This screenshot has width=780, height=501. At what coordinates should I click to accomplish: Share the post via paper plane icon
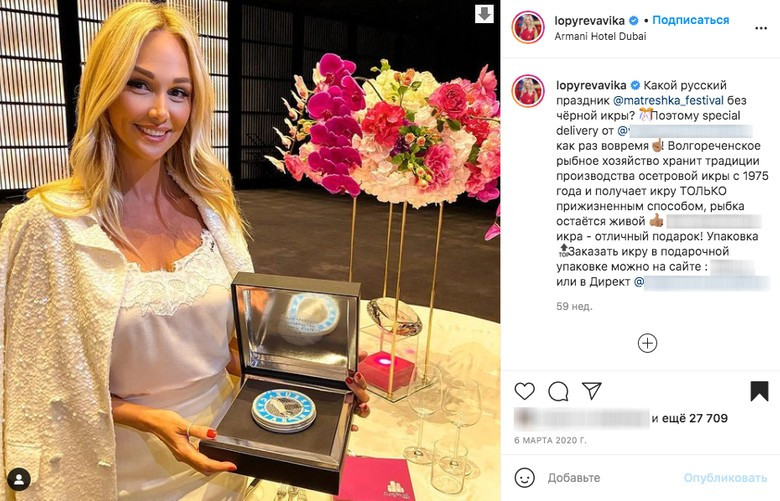pyautogui.click(x=592, y=391)
